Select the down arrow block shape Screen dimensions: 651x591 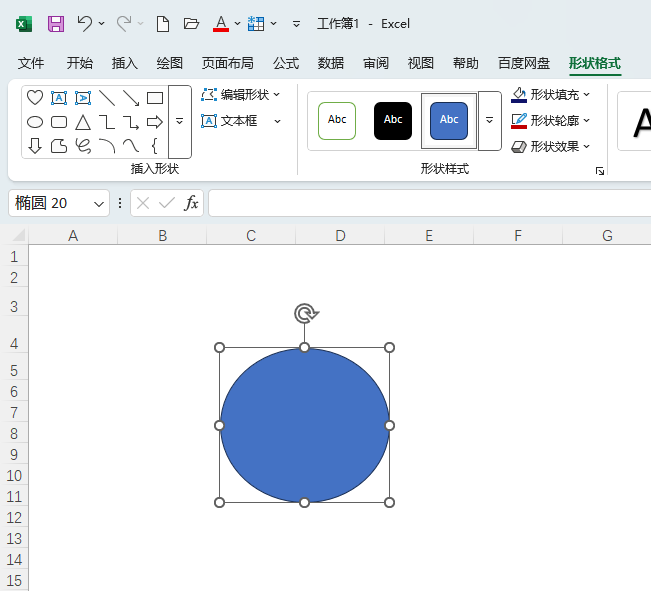click(x=35, y=146)
